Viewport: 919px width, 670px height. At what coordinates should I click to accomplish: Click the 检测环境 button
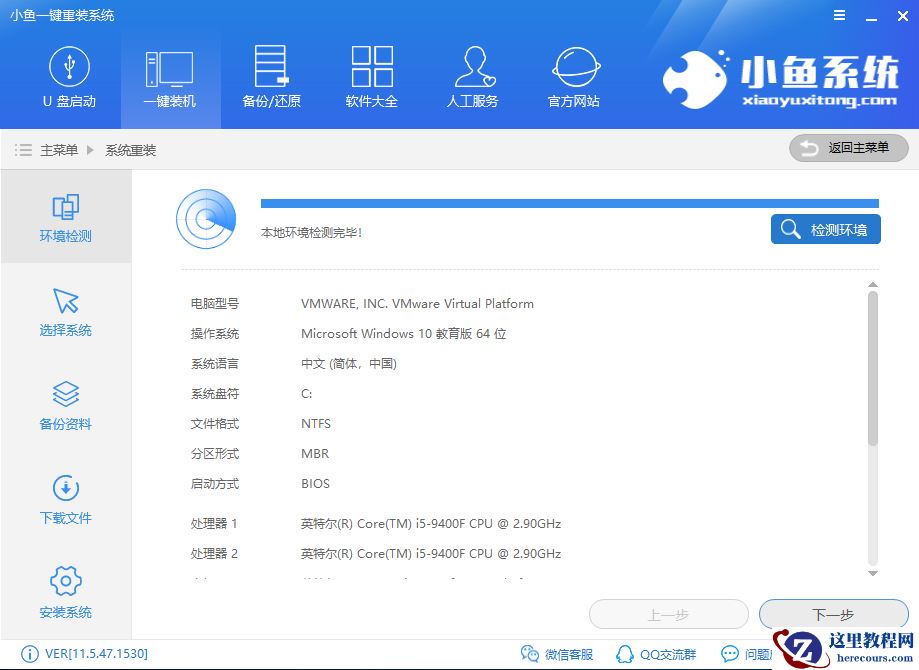pyautogui.click(x=824, y=229)
